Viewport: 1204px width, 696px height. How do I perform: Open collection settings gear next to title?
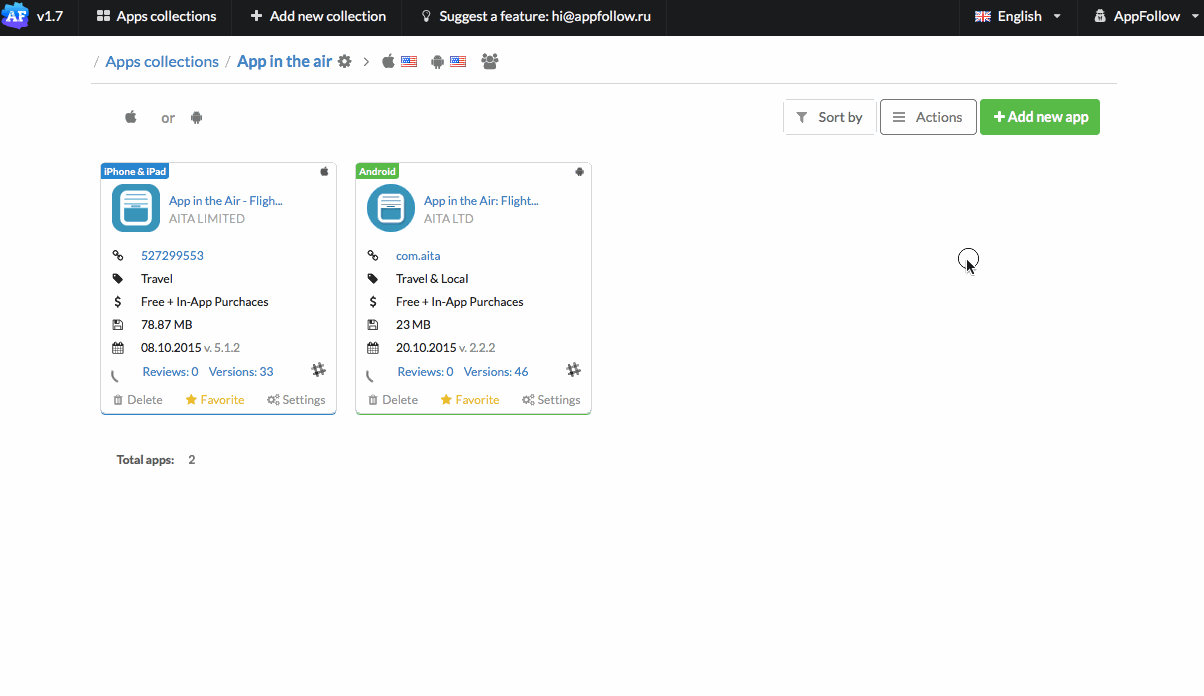pos(345,62)
